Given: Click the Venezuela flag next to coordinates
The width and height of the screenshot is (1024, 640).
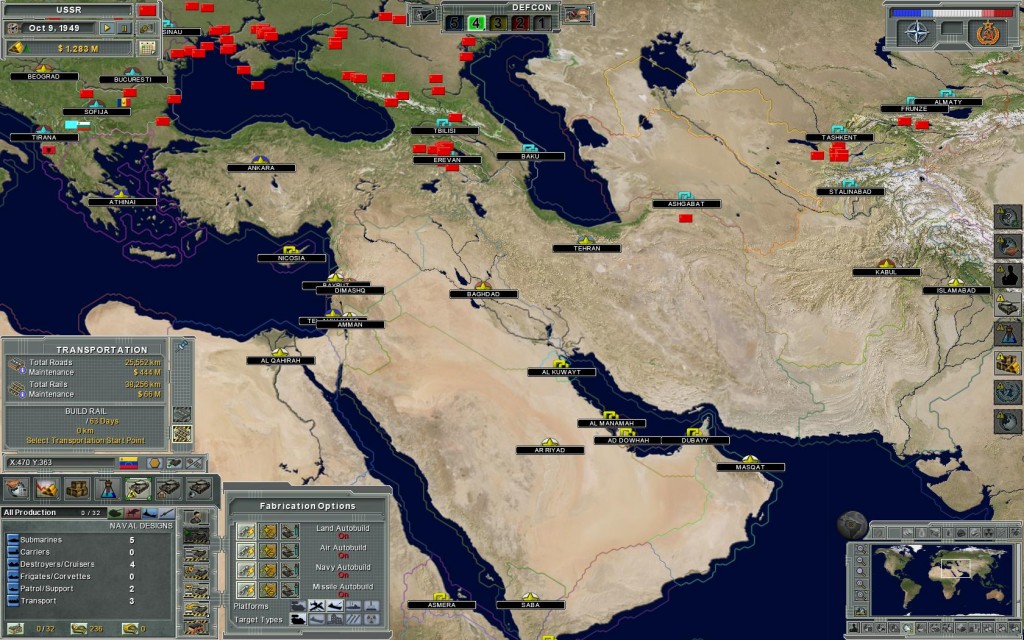Looking at the screenshot, I should (x=129, y=463).
